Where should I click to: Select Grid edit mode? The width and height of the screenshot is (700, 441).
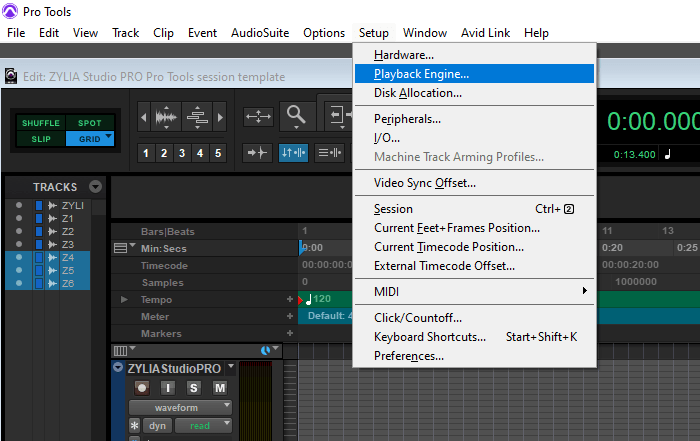tap(90, 139)
